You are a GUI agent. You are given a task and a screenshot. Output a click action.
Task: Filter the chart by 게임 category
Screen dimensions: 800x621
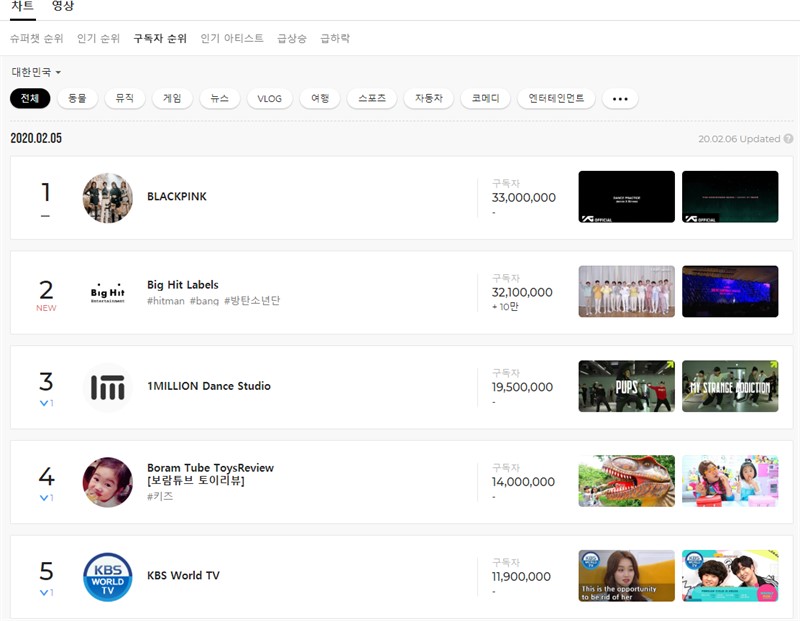point(172,99)
